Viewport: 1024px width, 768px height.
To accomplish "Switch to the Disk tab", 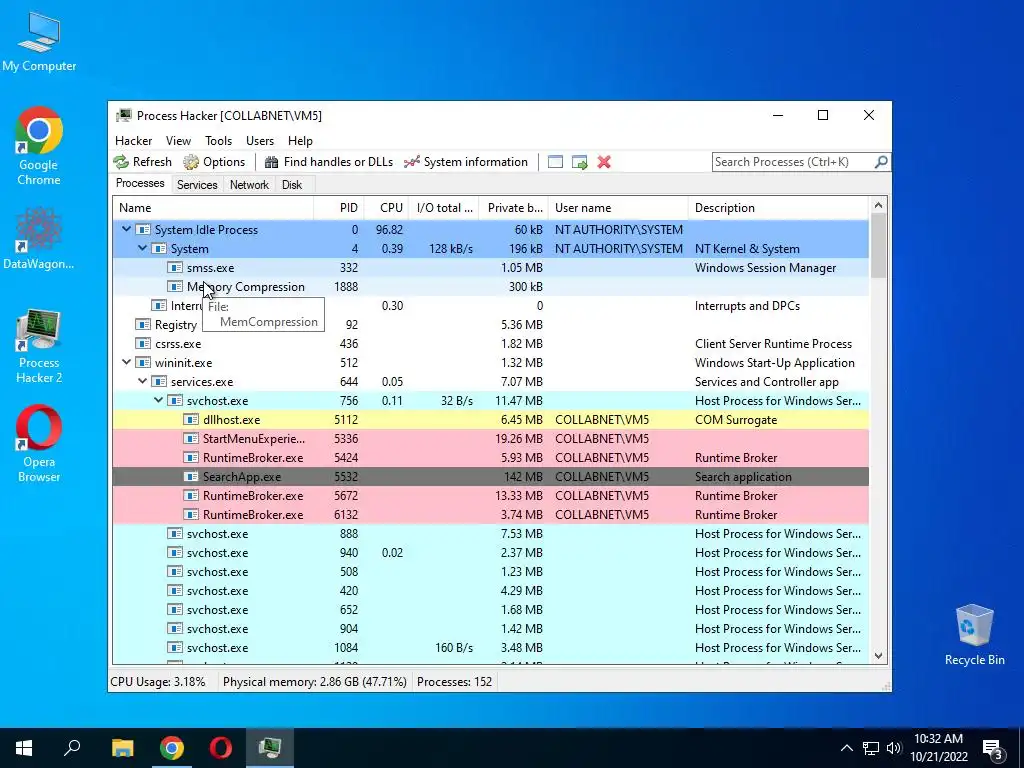I will click(292, 185).
